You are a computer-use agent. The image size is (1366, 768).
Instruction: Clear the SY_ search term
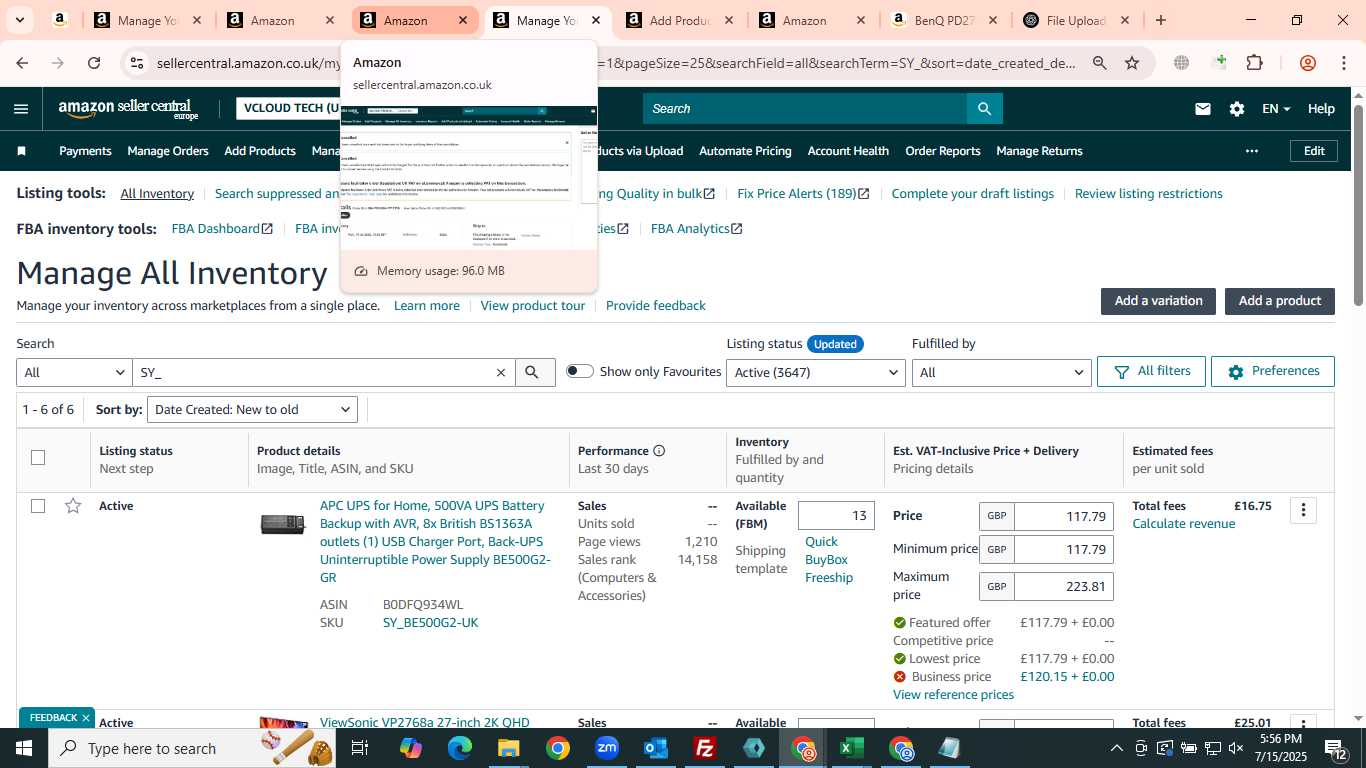pos(501,372)
